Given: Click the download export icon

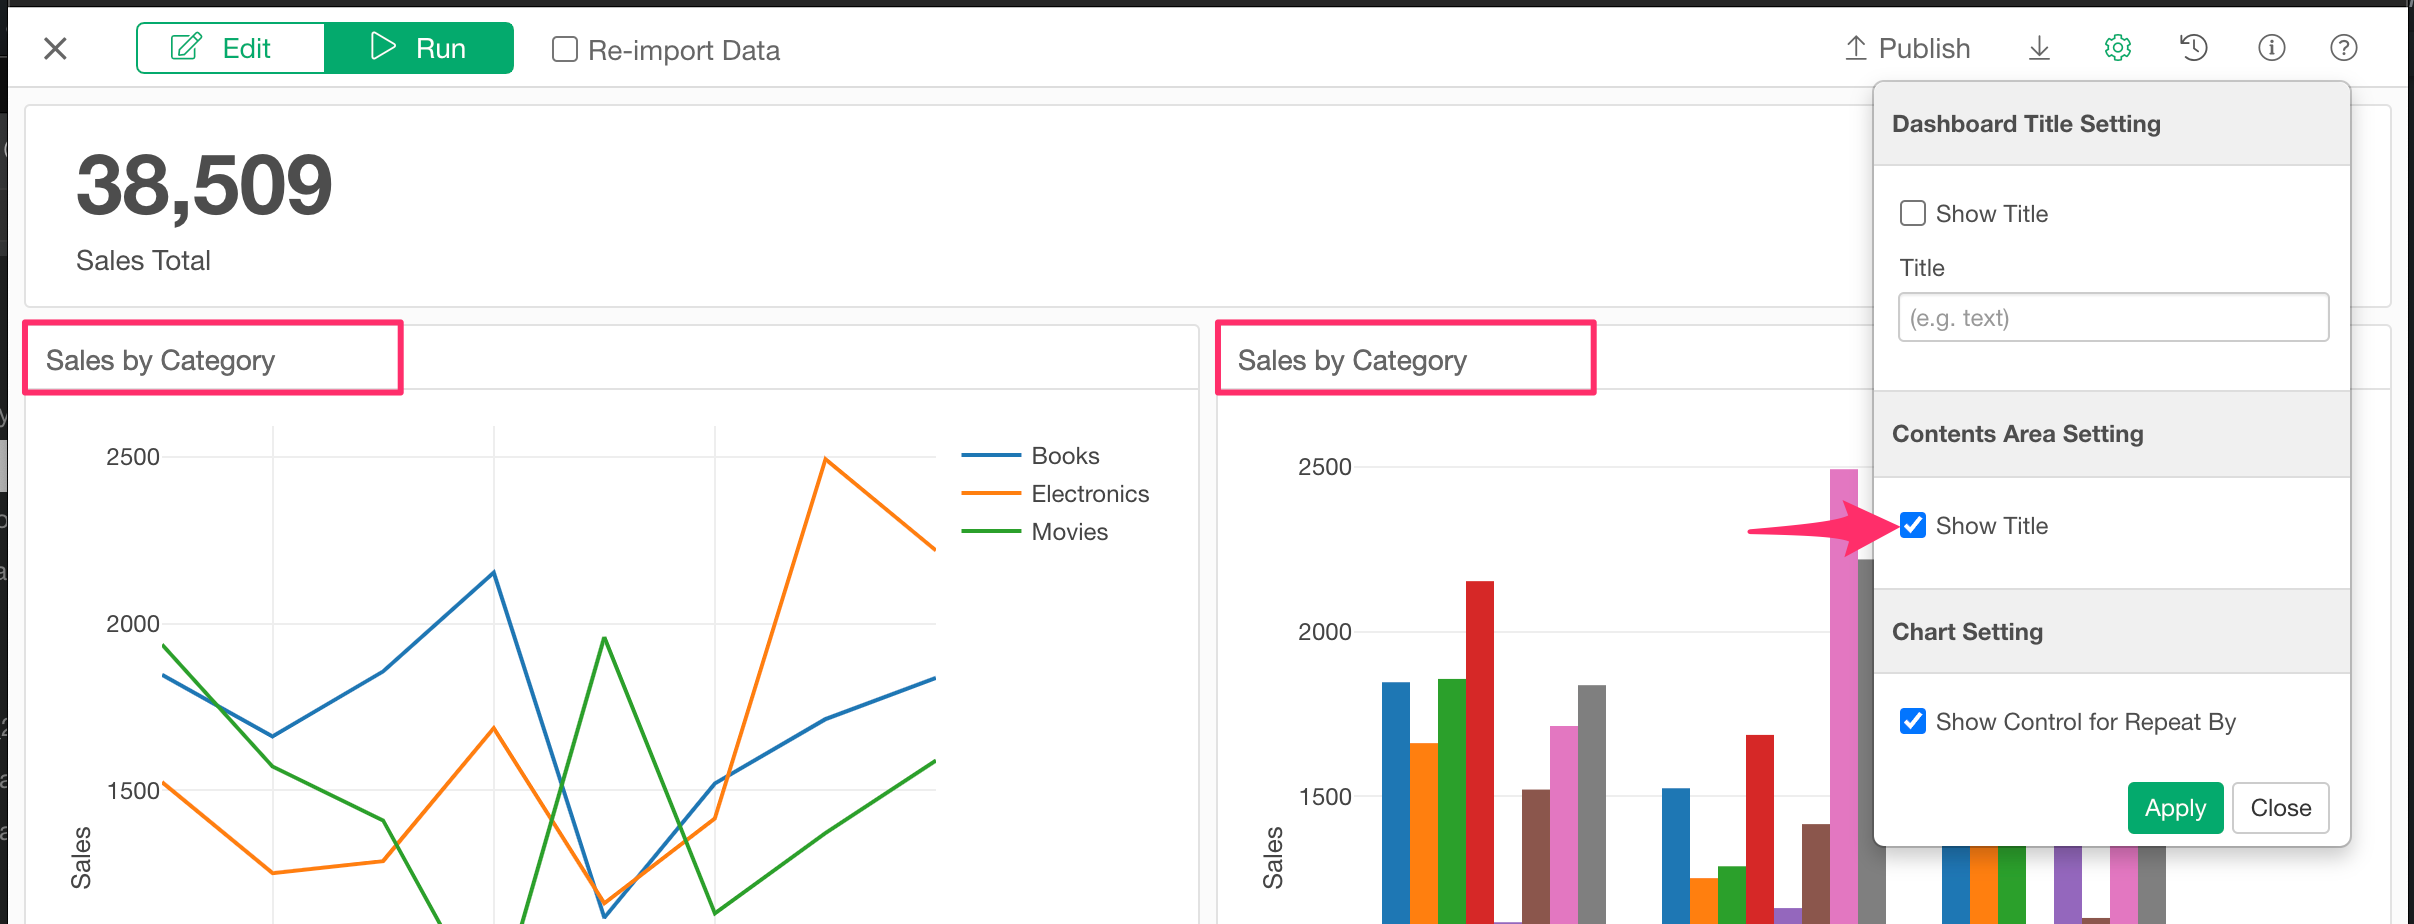Looking at the screenshot, I should coord(2039,48).
